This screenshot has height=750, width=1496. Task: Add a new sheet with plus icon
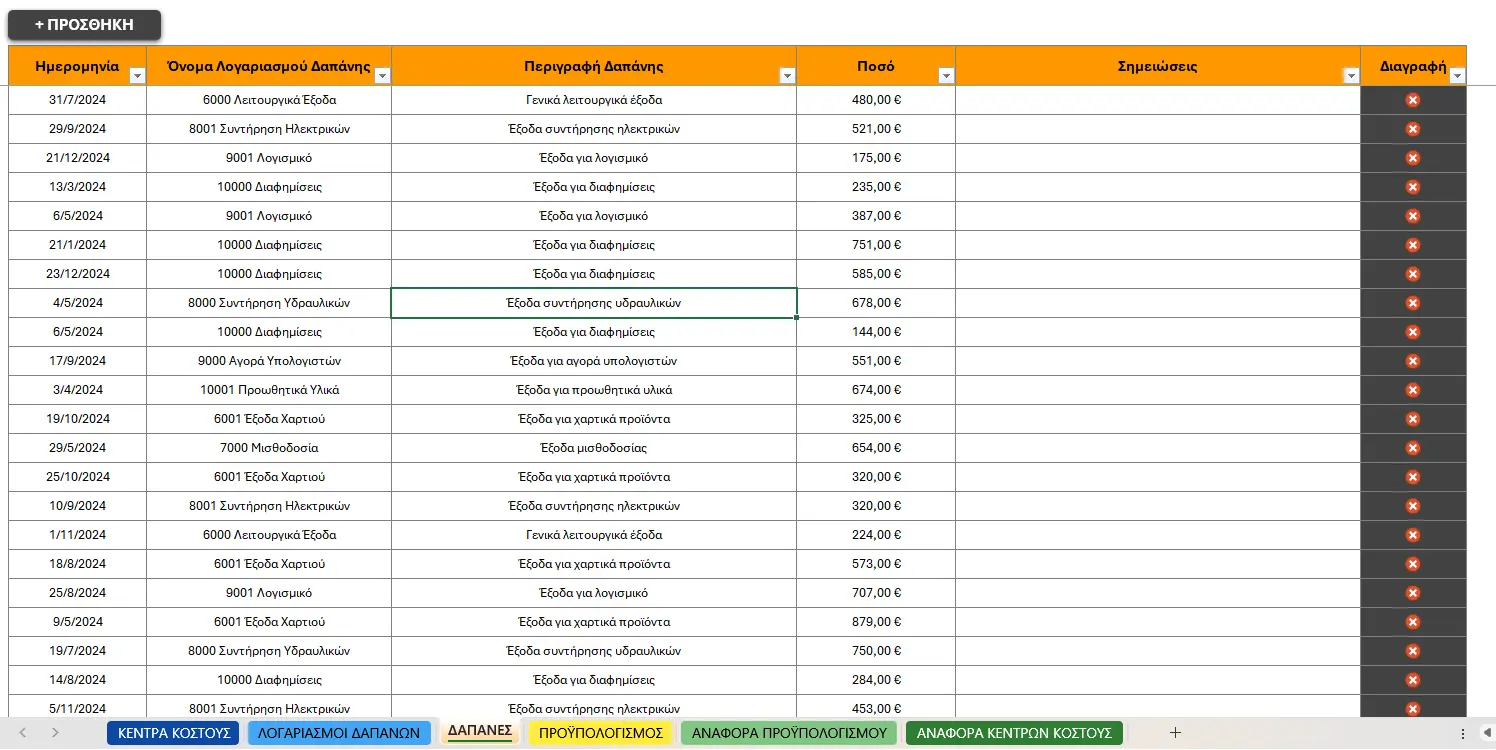1175,733
